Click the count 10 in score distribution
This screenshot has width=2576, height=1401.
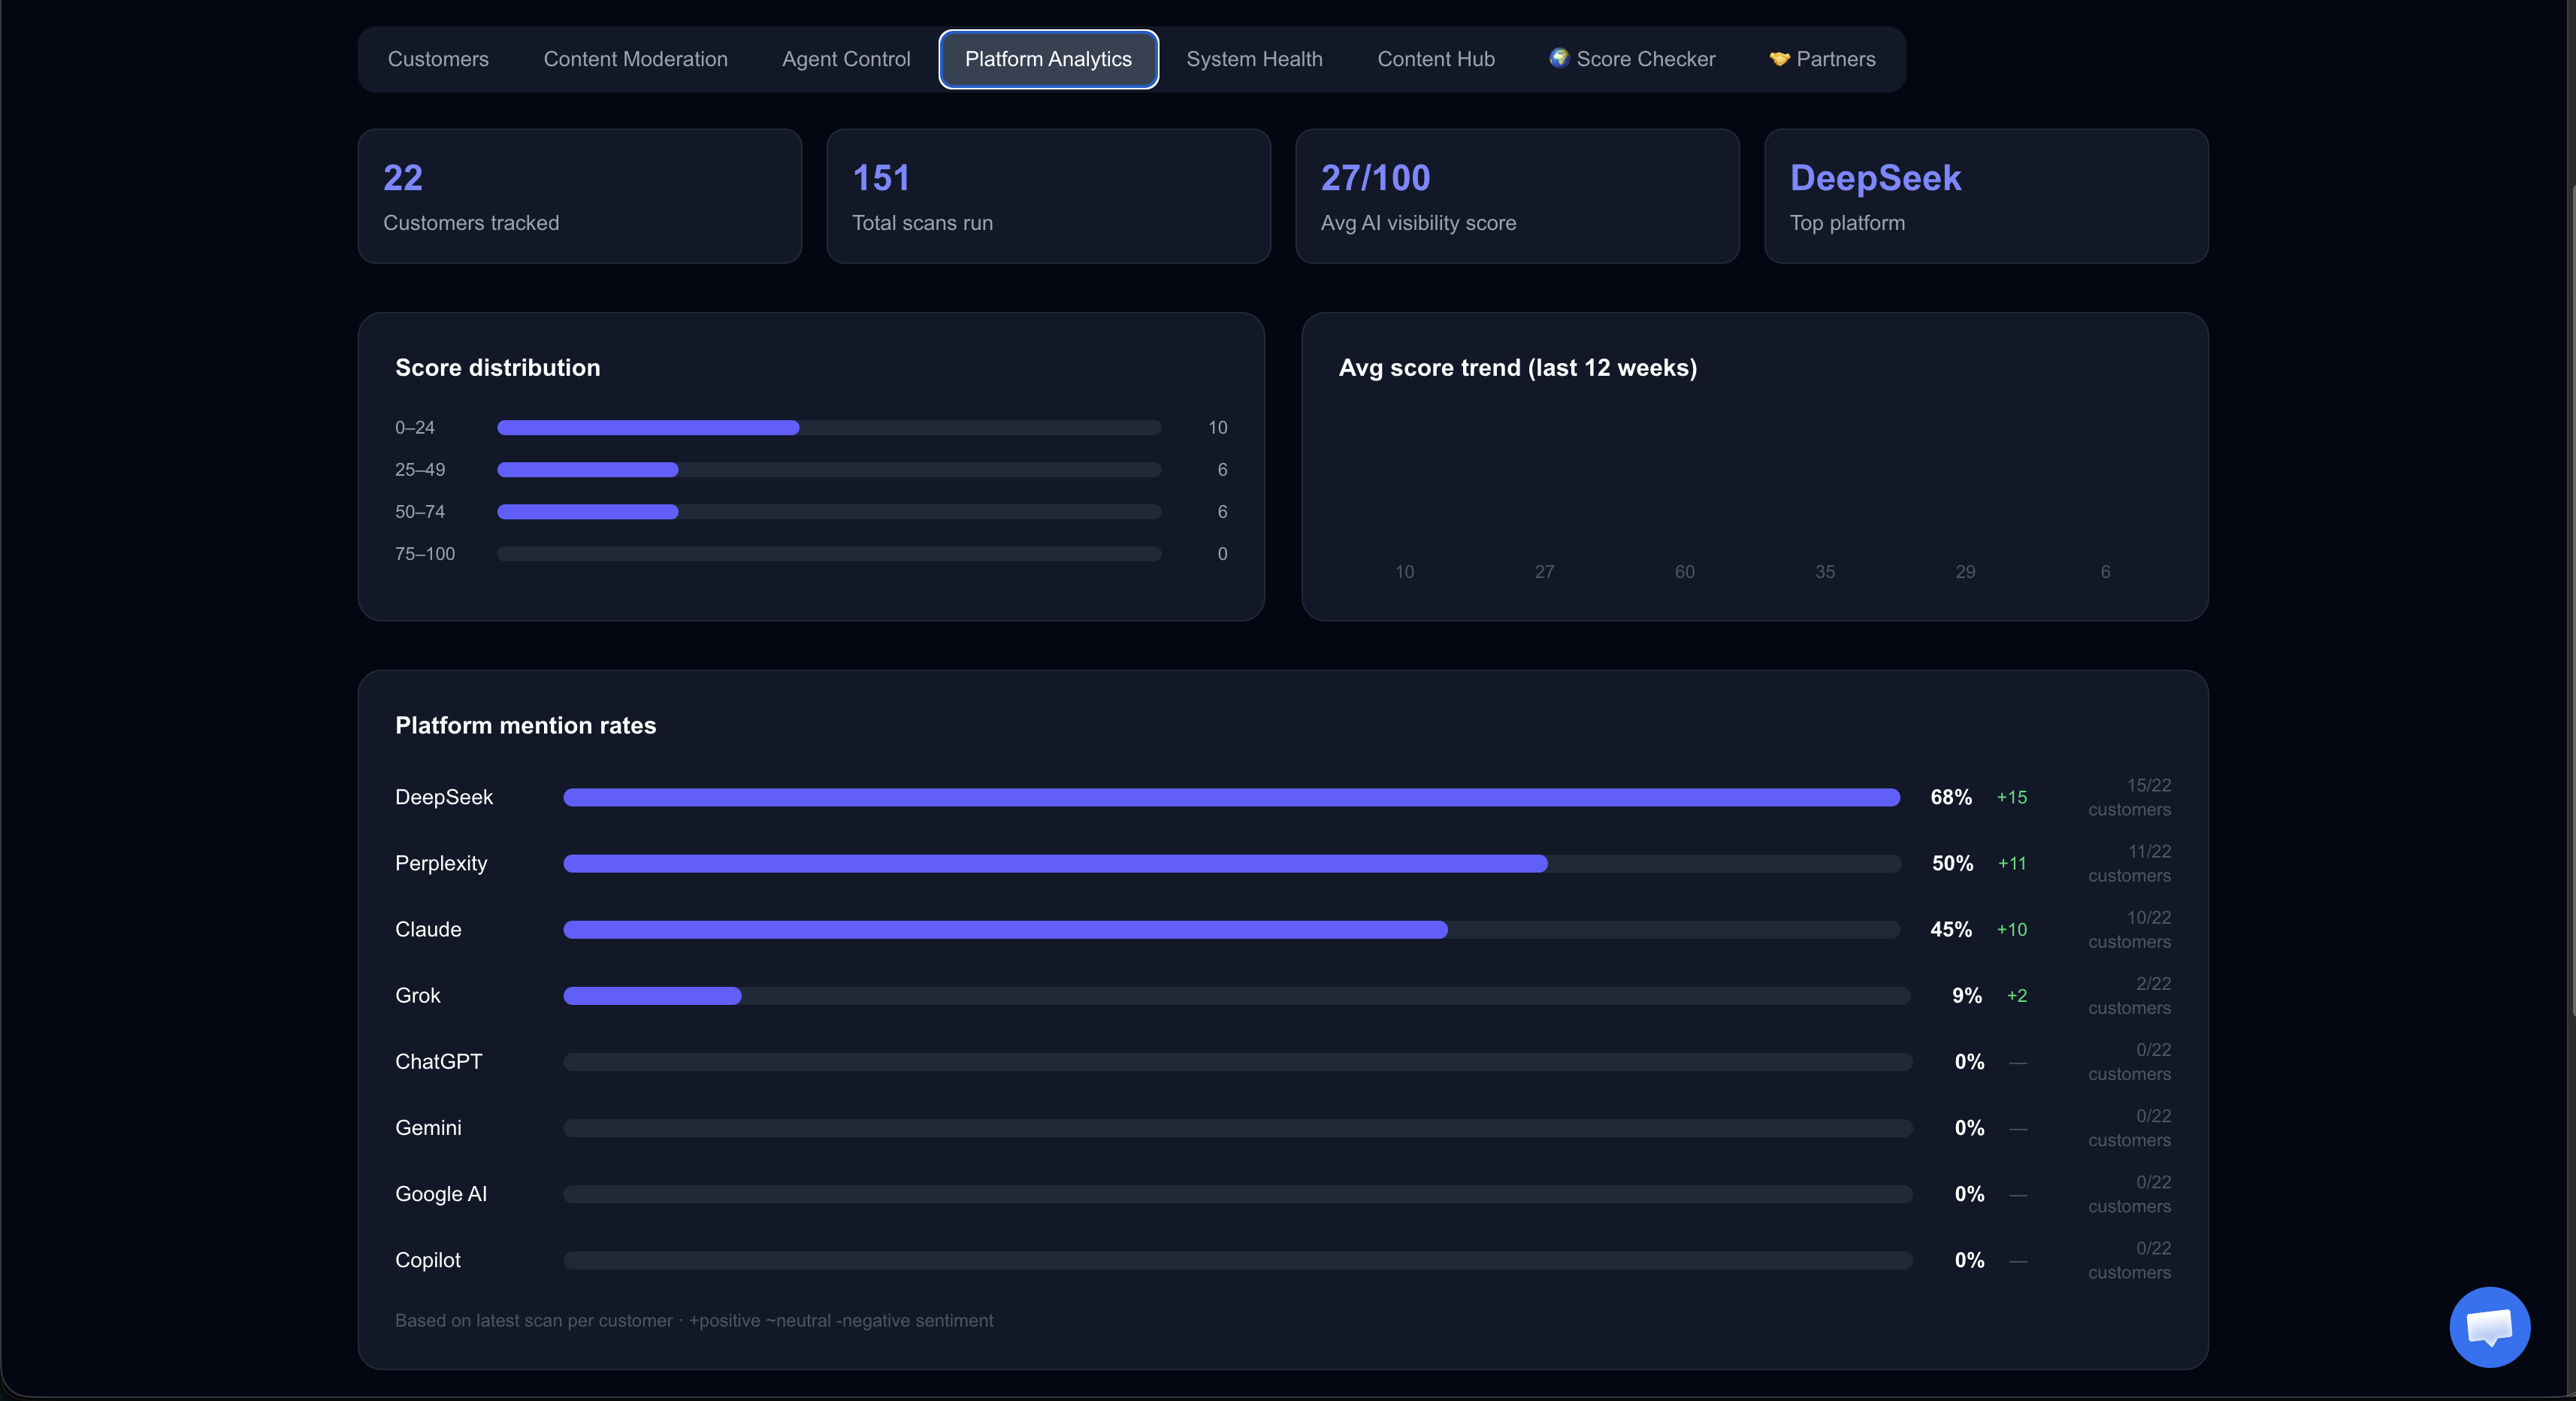1217,428
